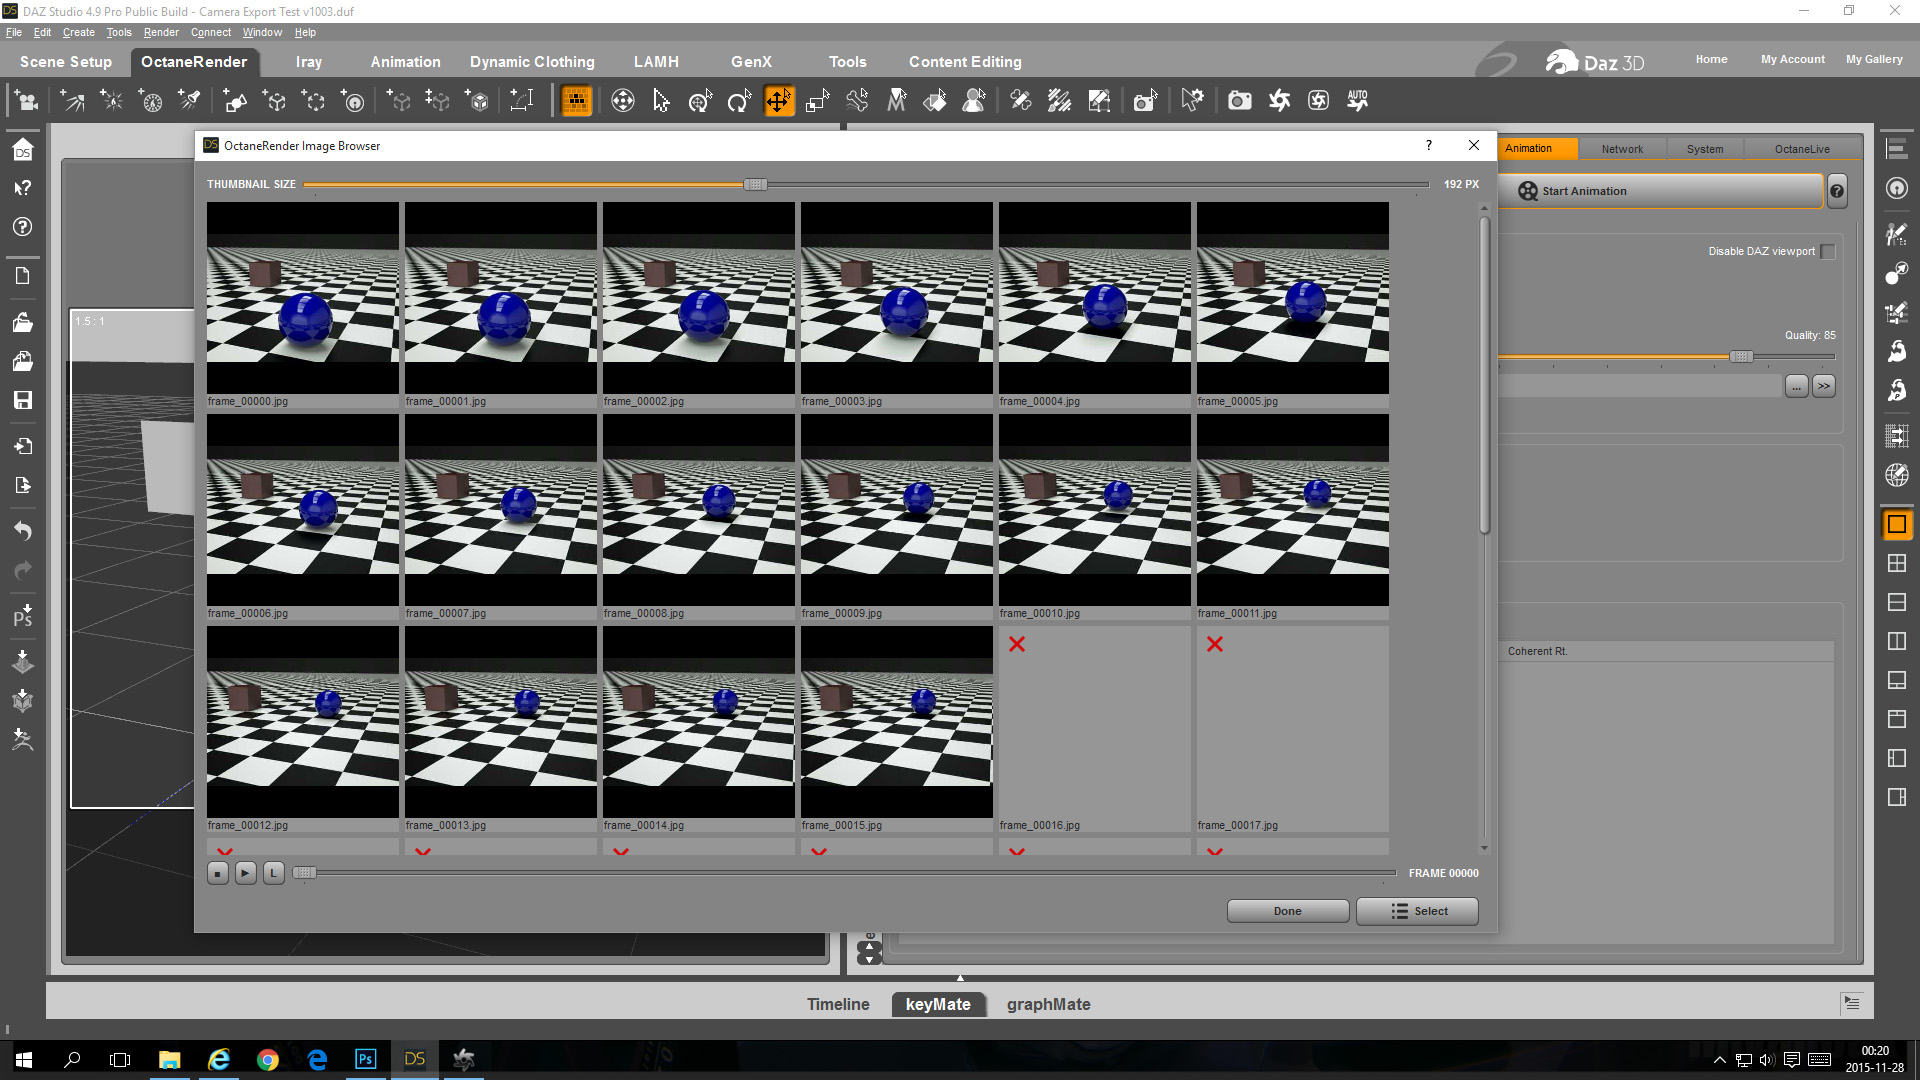Click the AUTO refresh toolbar icon
Image resolution: width=1920 pixels, height=1080 pixels.
coord(1357,101)
